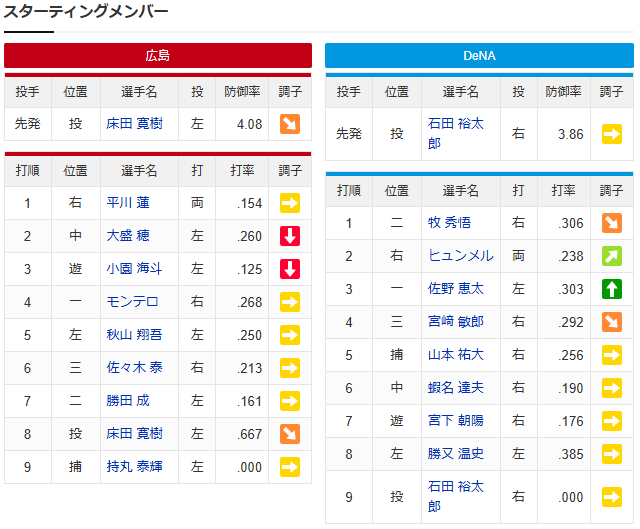Click the condition icon for 佐々木 泰
Viewport: 640px width, 529px height.
pos(290,368)
